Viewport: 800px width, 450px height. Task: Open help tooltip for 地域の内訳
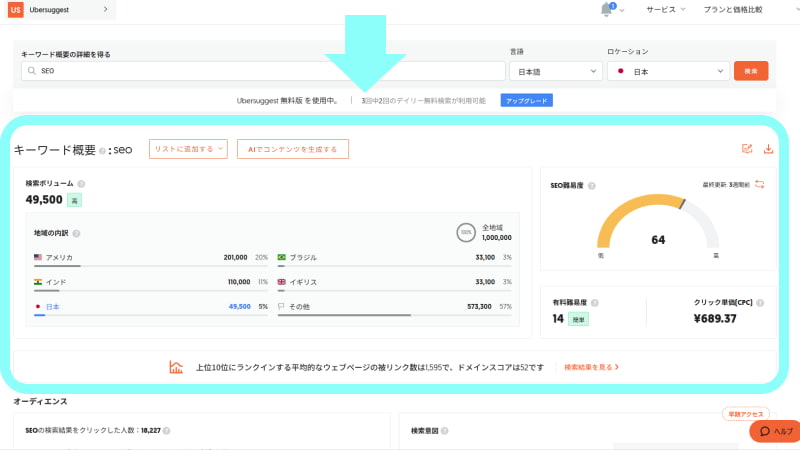[x=76, y=233]
